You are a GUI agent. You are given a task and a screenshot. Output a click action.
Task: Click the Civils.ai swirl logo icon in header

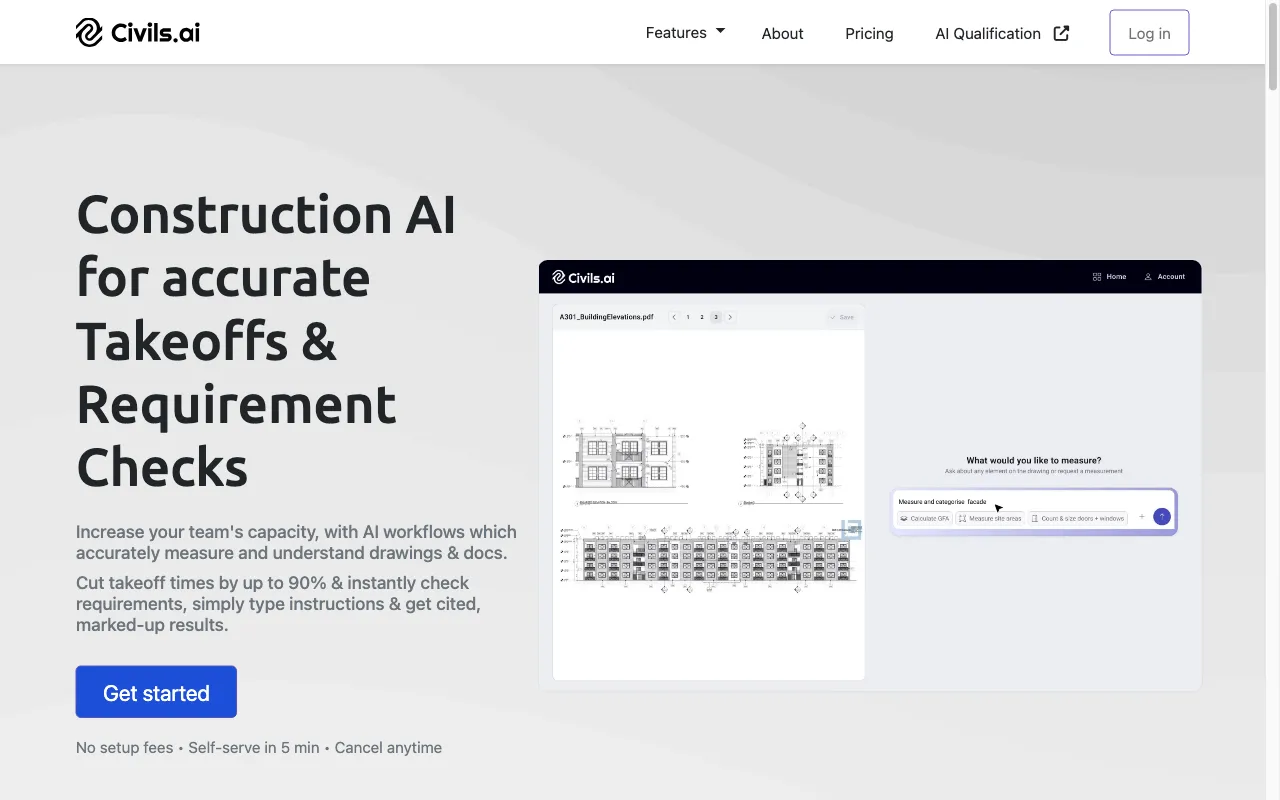point(89,33)
